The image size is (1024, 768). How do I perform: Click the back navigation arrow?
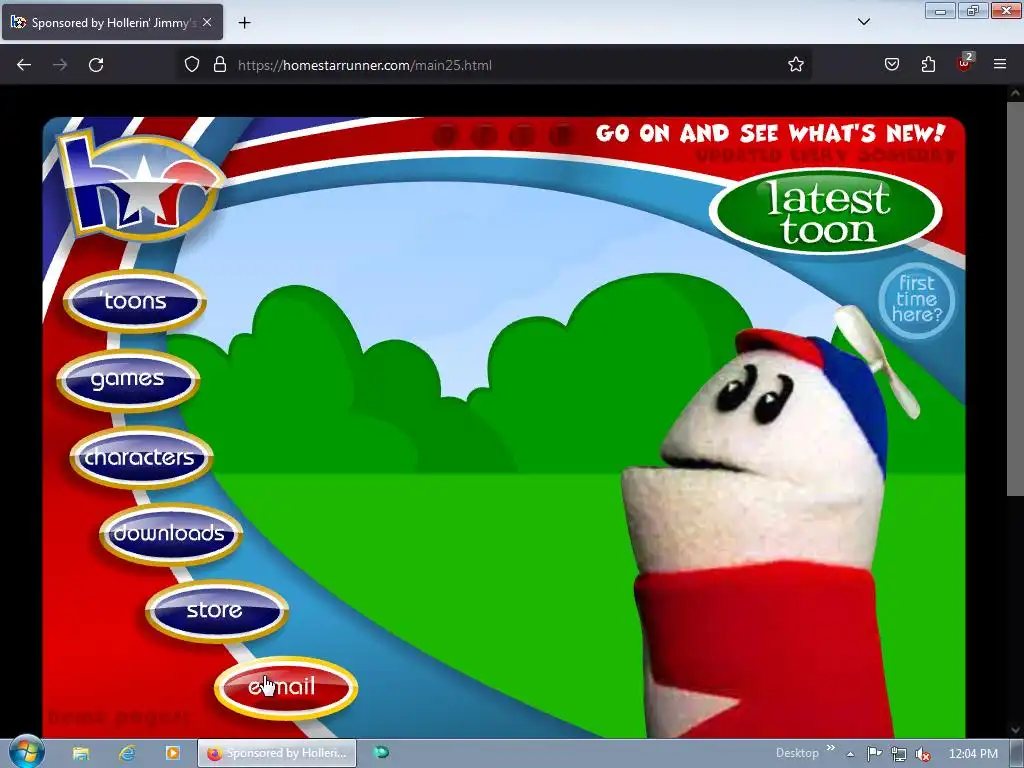24,65
